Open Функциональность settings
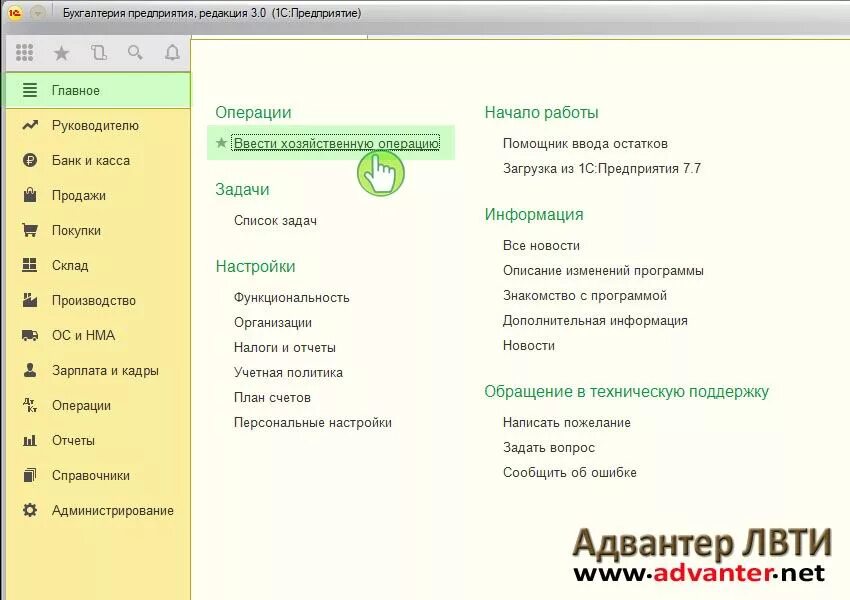The width and height of the screenshot is (850, 600). [x=292, y=298]
